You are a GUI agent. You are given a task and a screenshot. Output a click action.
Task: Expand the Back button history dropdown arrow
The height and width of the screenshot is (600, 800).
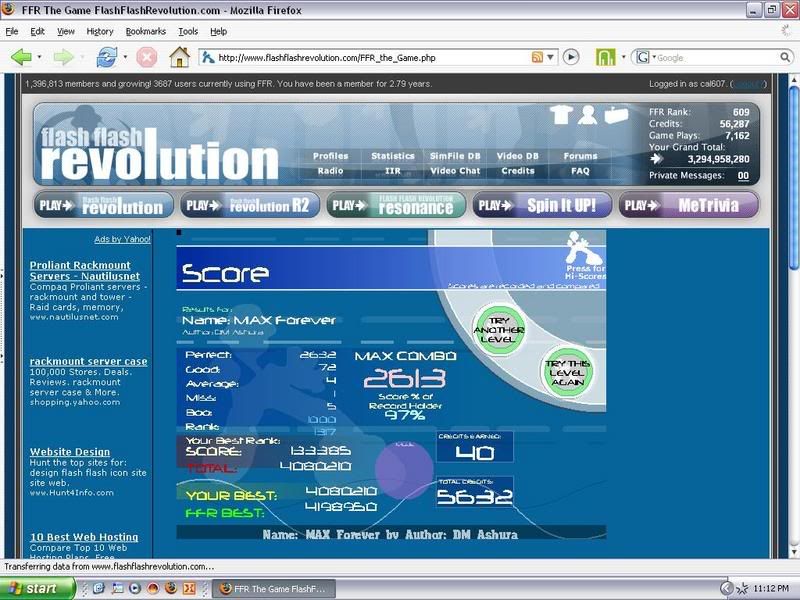[x=39, y=57]
